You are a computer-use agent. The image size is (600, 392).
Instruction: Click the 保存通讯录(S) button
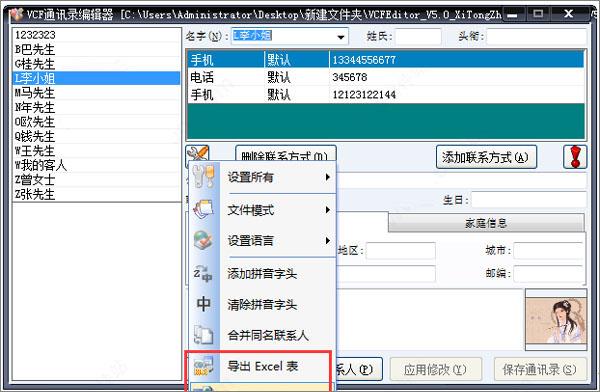click(540, 369)
